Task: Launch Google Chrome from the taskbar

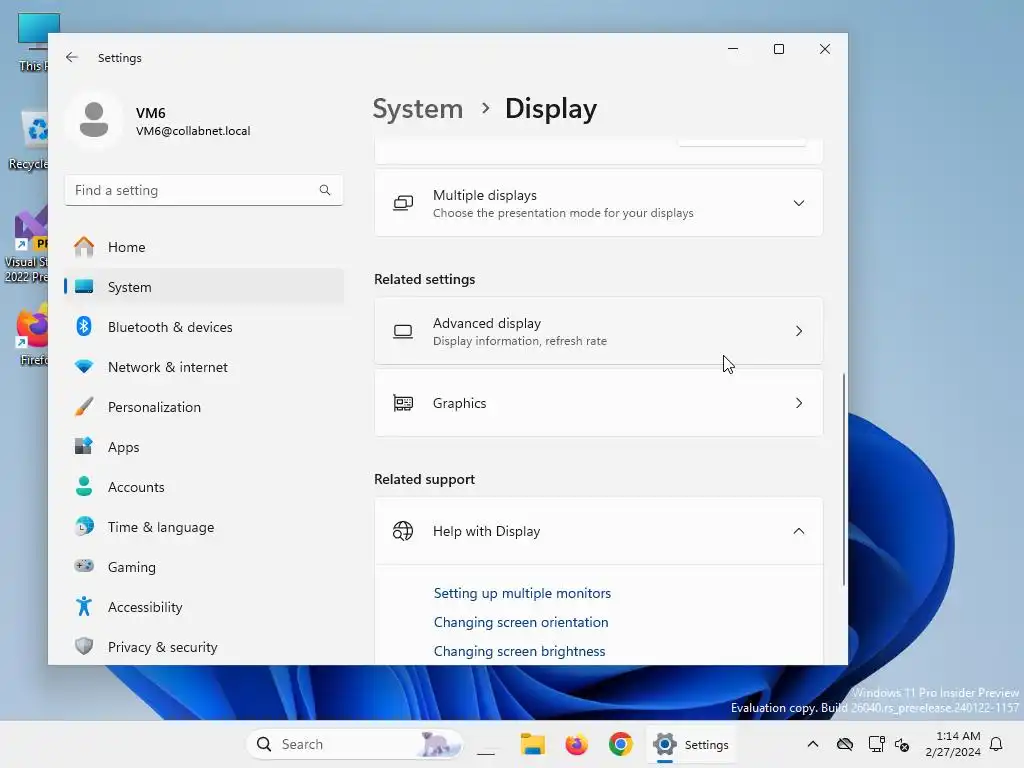Action: click(x=620, y=744)
